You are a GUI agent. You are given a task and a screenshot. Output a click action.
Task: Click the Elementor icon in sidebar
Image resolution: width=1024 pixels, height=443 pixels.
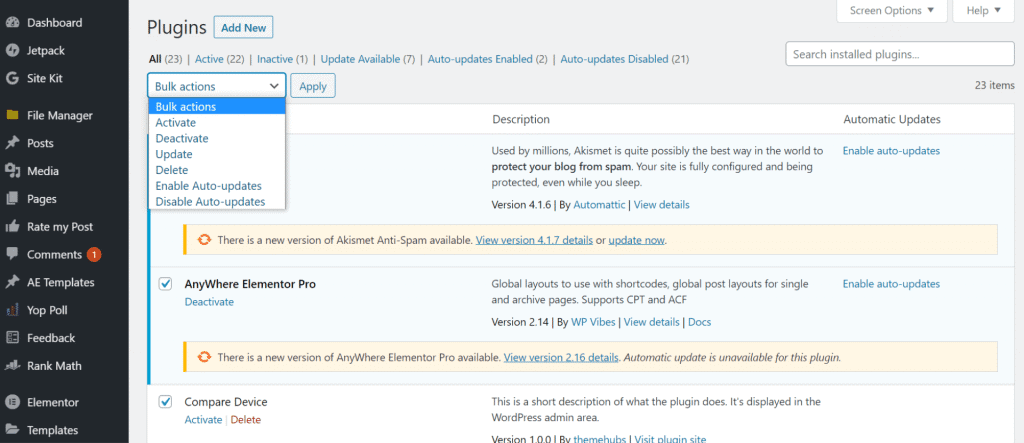(12, 402)
